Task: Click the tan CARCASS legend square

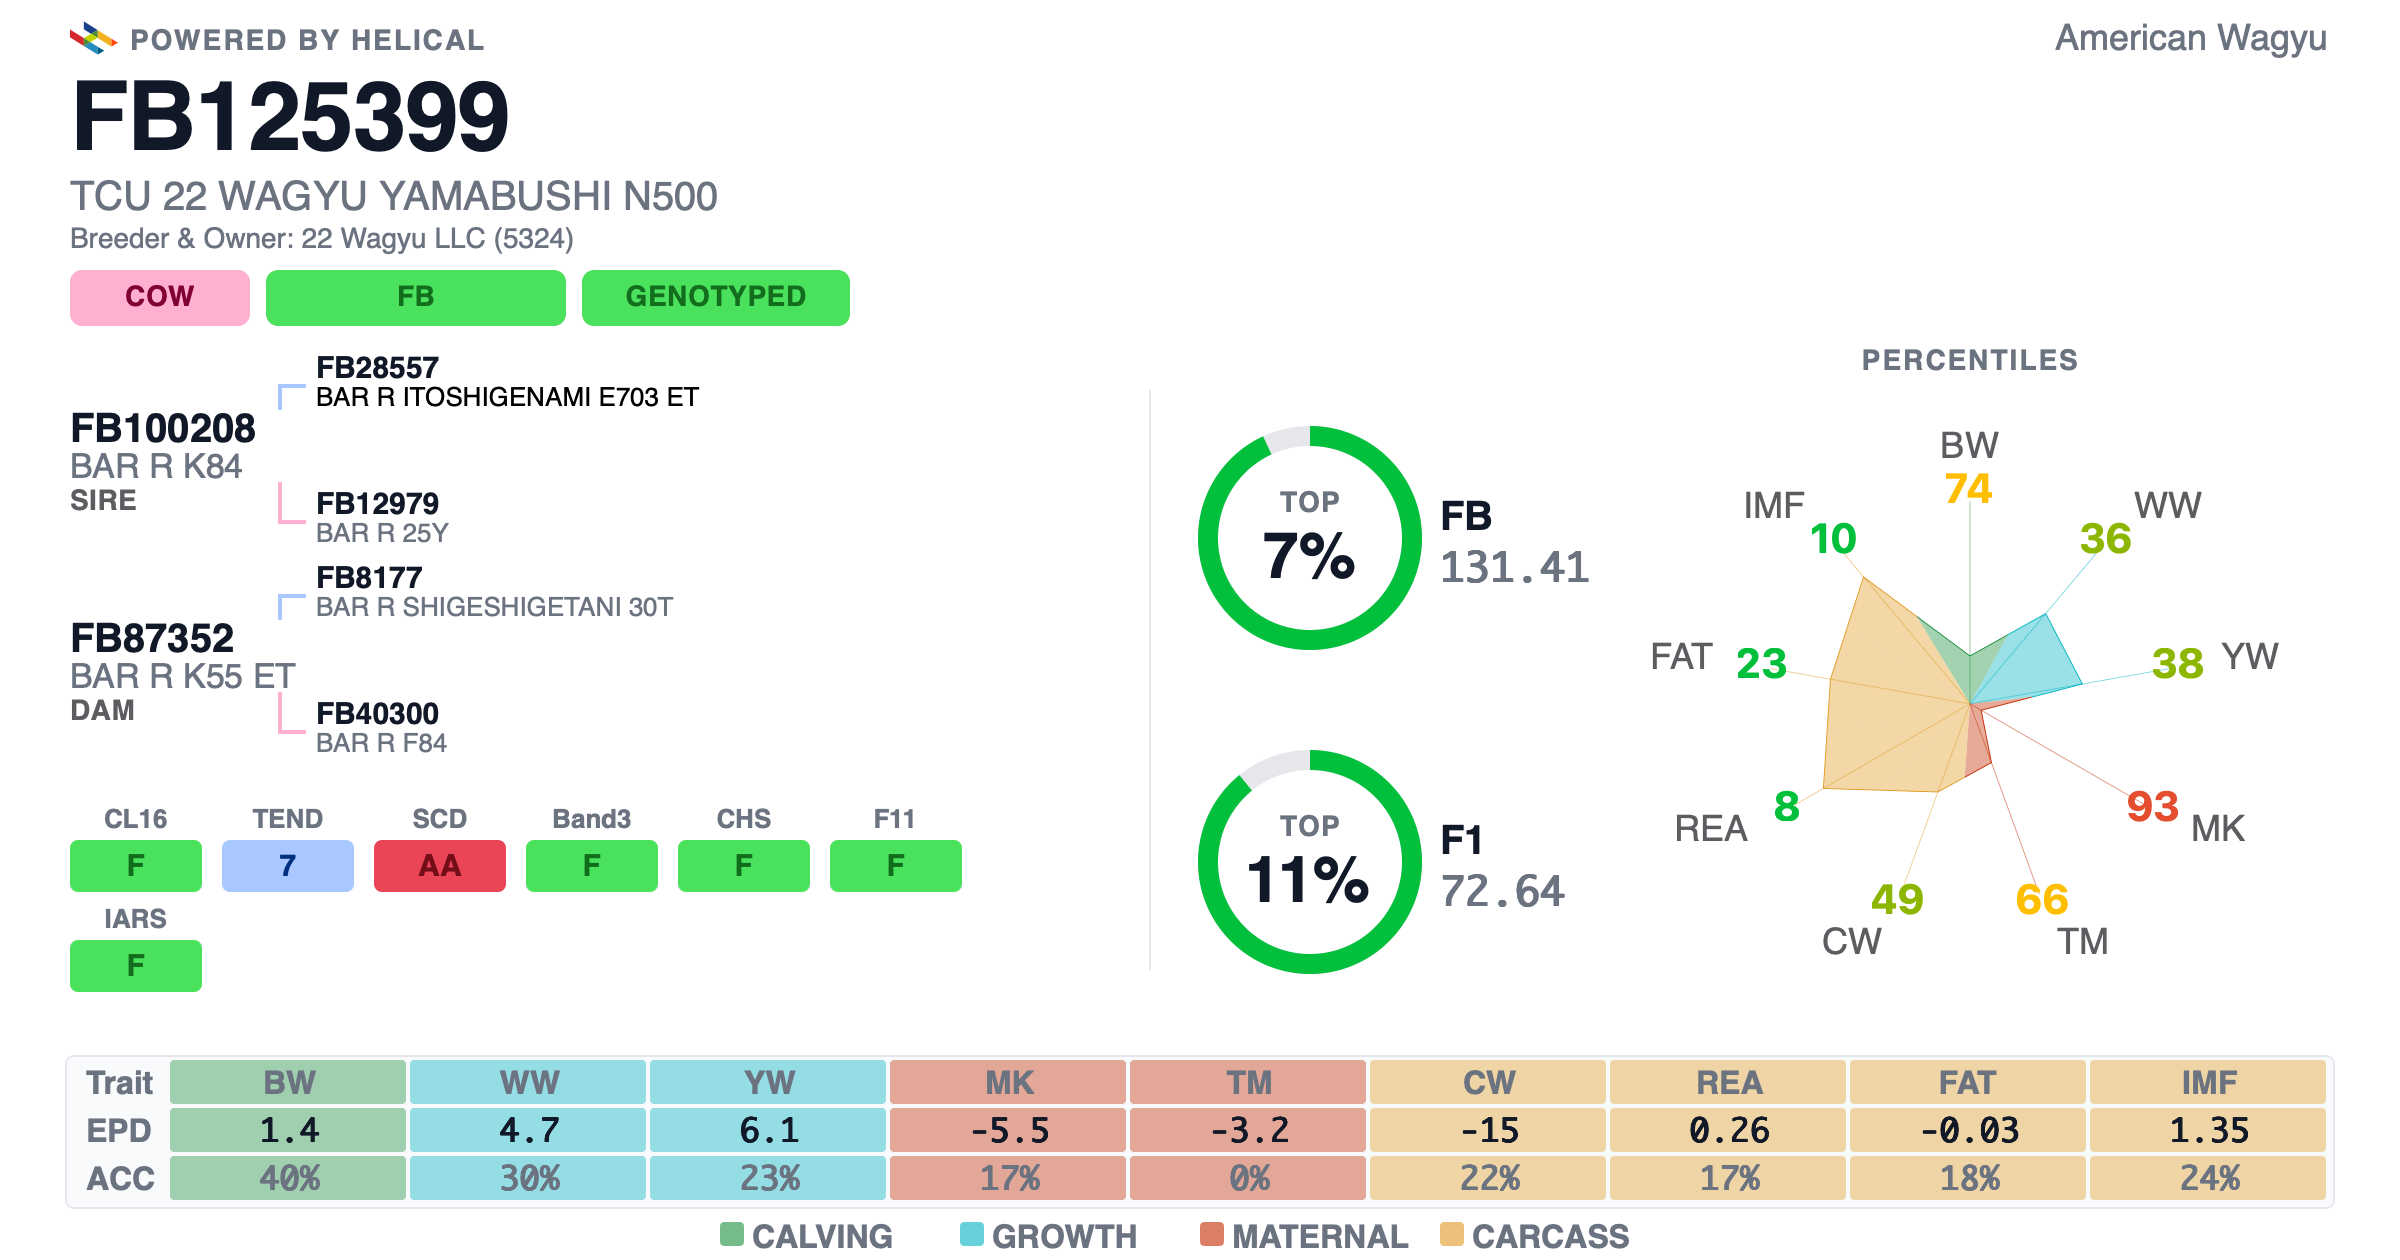Action: (x=1452, y=1234)
